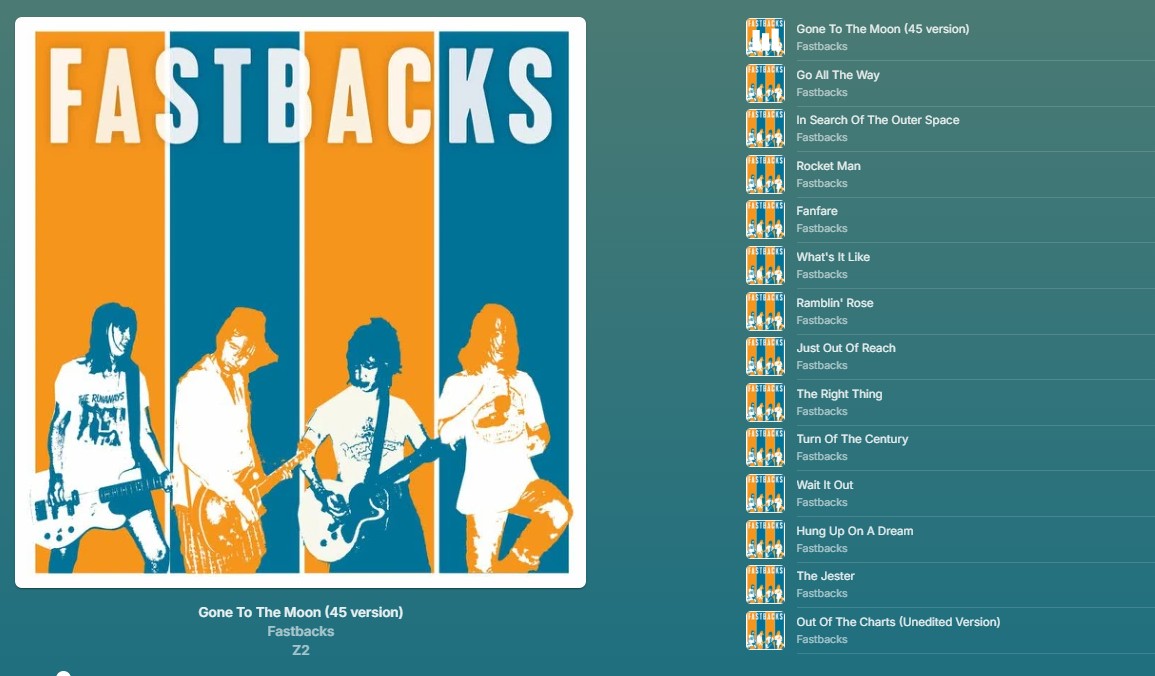The height and width of the screenshot is (676, 1155).
Task: Open the Z2 album link under the artwork
Action: click(x=301, y=650)
